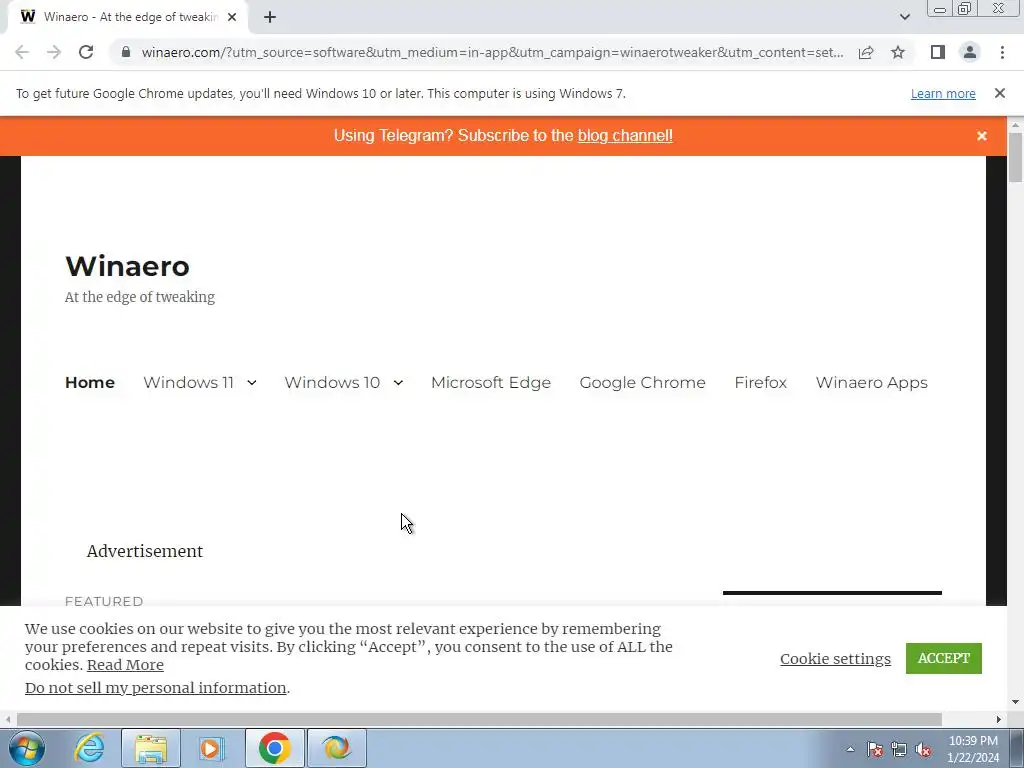Reload the page with the refresh icon

tap(86, 52)
